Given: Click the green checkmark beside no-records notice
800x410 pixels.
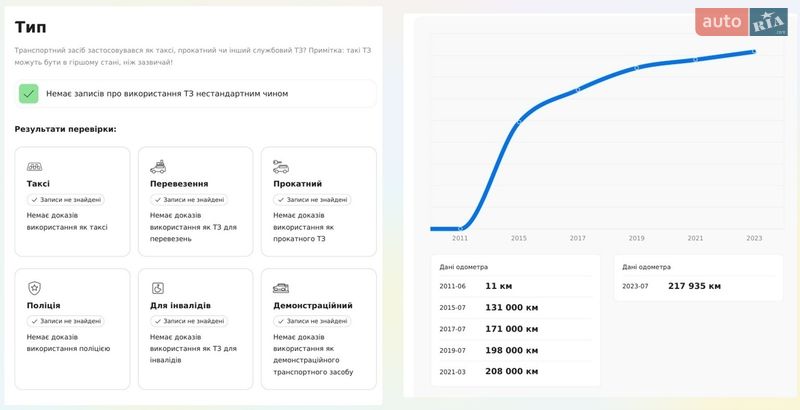Looking at the screenshot, I should tap(29, 94).
